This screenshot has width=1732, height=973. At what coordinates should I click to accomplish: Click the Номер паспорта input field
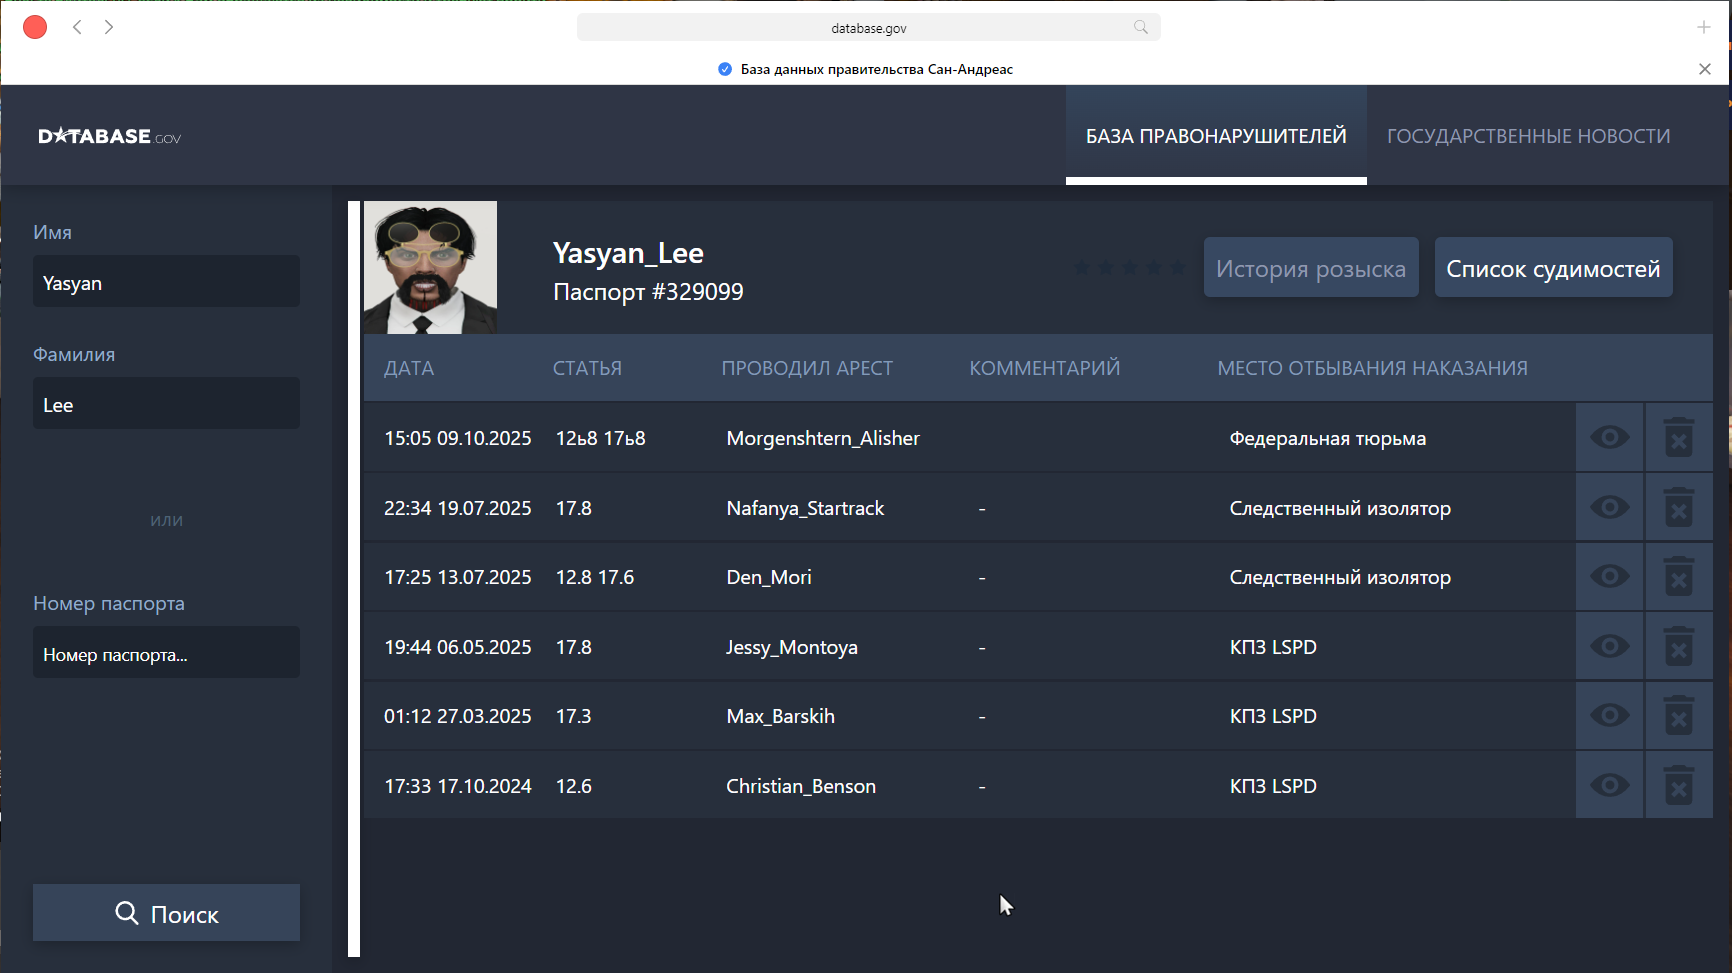(x=166, y=654)
